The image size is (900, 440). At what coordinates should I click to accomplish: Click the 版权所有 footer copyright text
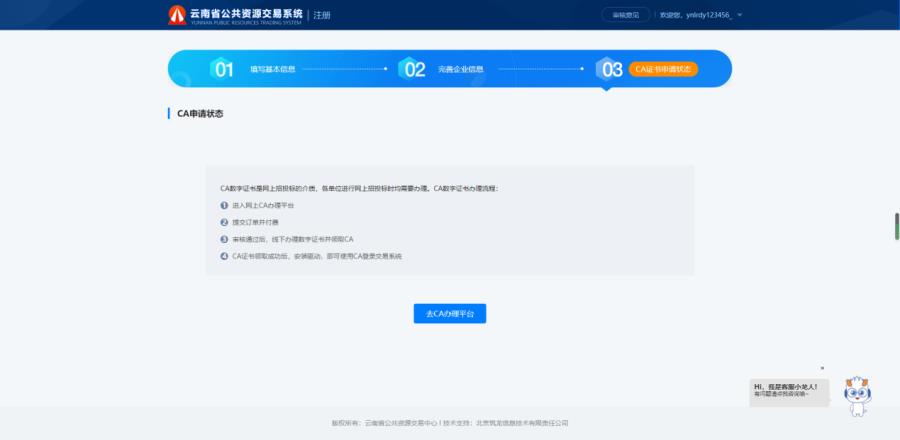click(x=449, y=423)
